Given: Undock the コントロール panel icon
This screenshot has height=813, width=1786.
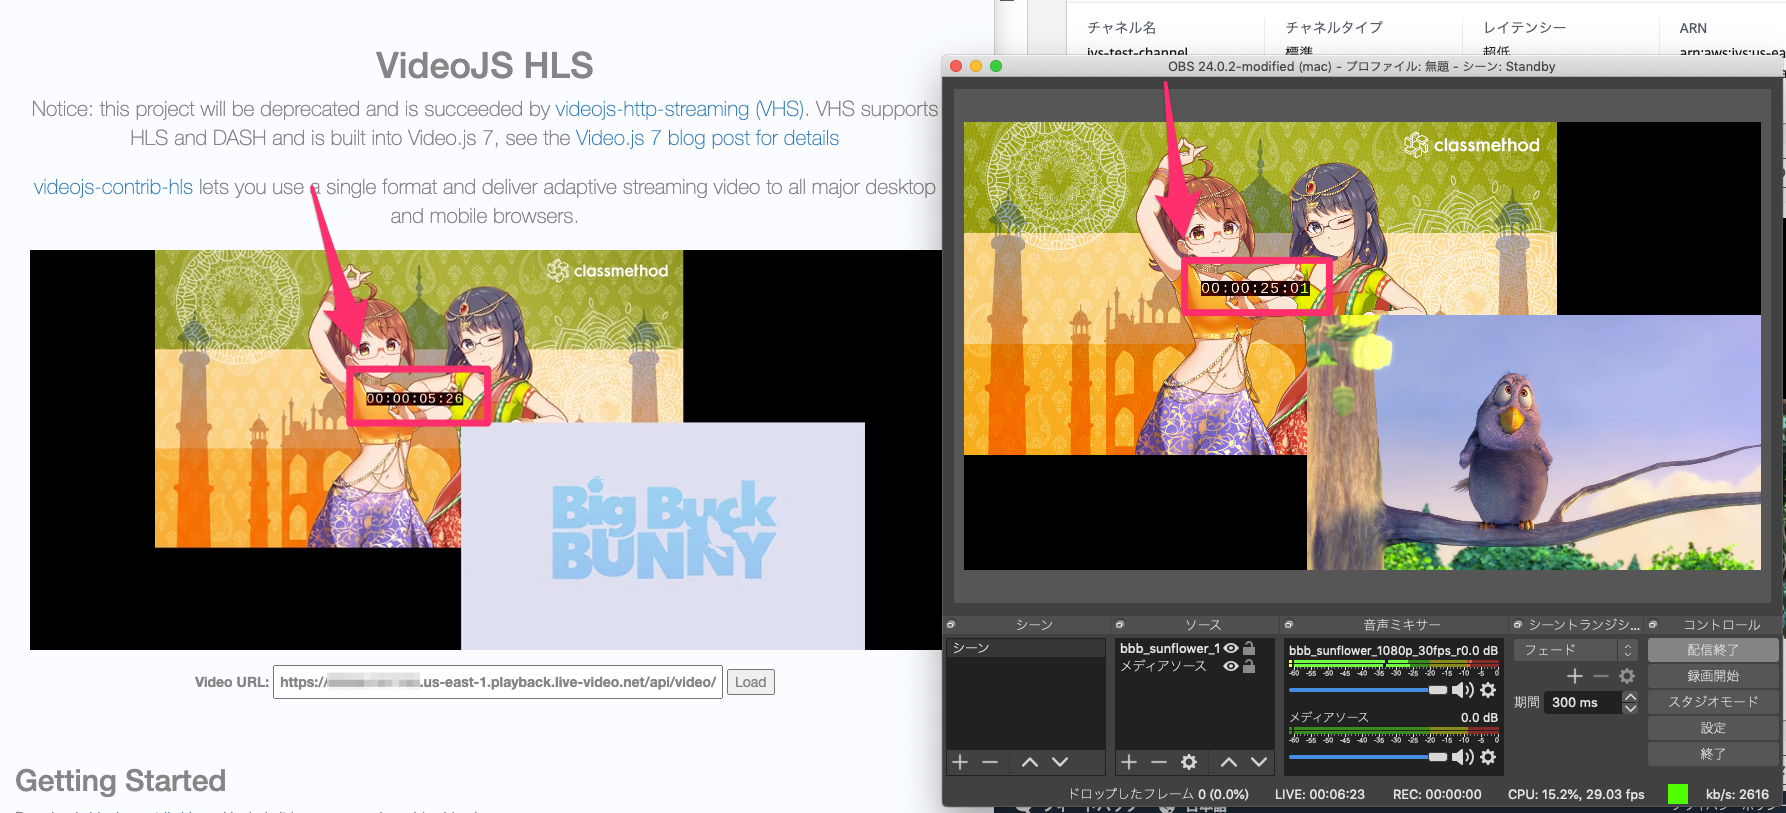Looking at the screenshot, I should 1653,625.
